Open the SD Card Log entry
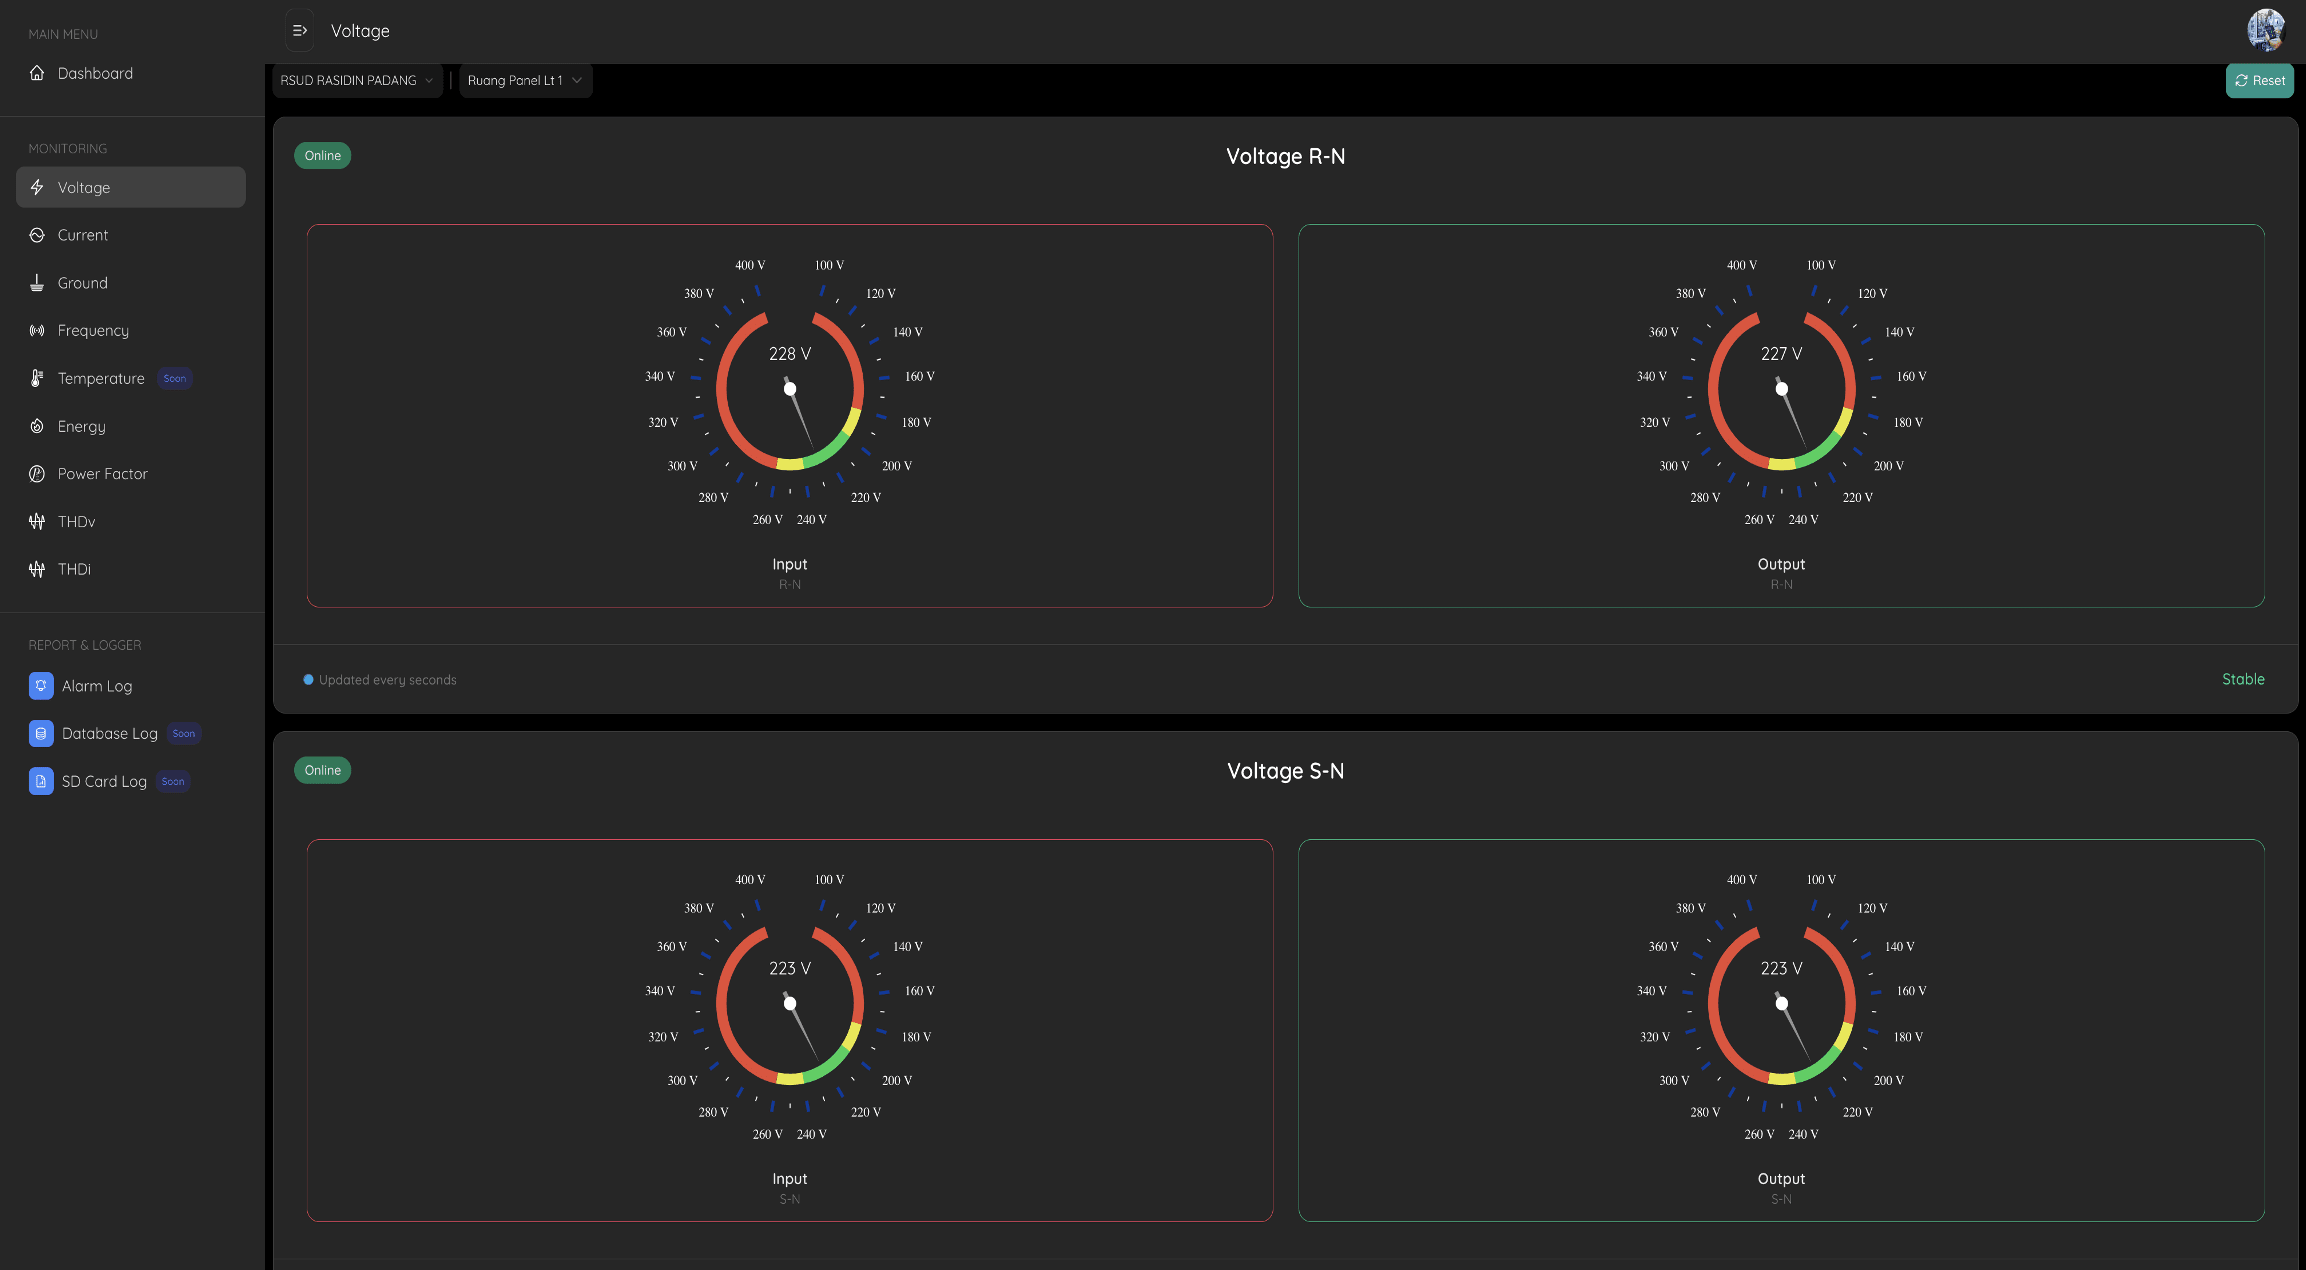 [x=131, y=782]
